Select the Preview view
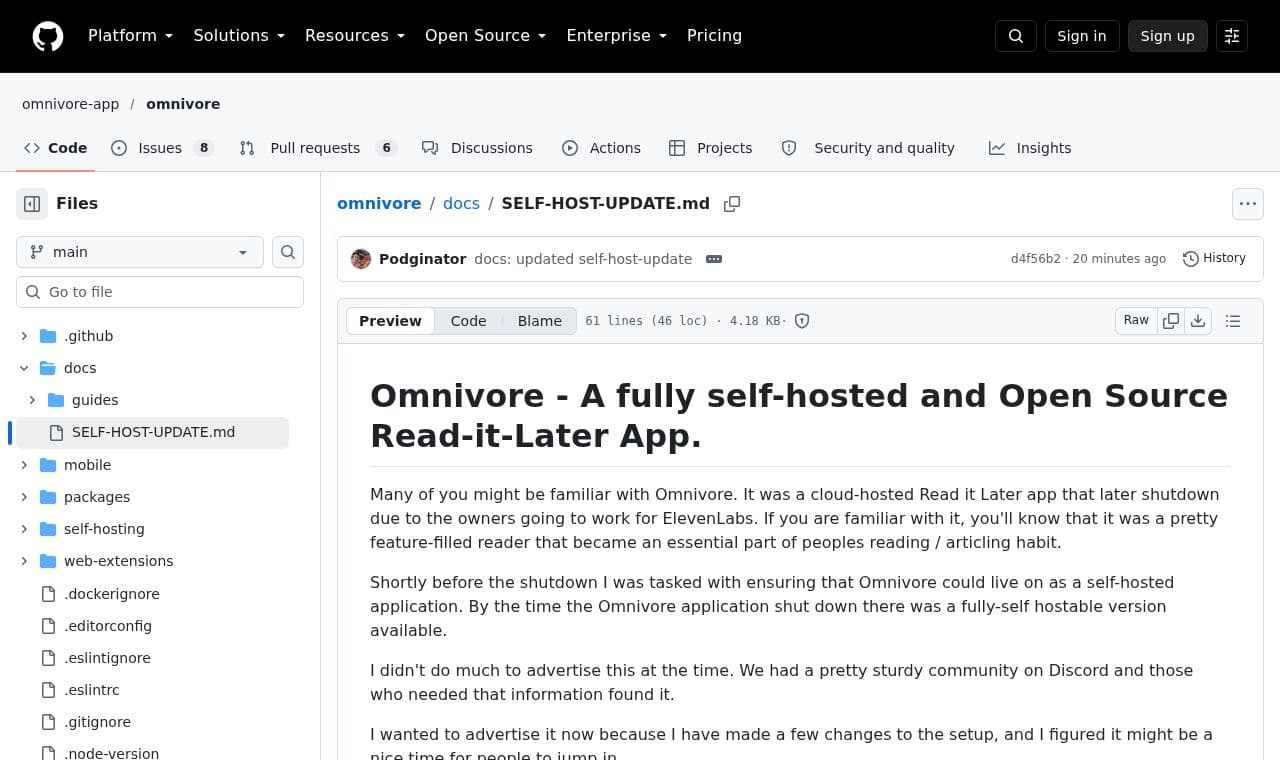 (x=390, y=321)
